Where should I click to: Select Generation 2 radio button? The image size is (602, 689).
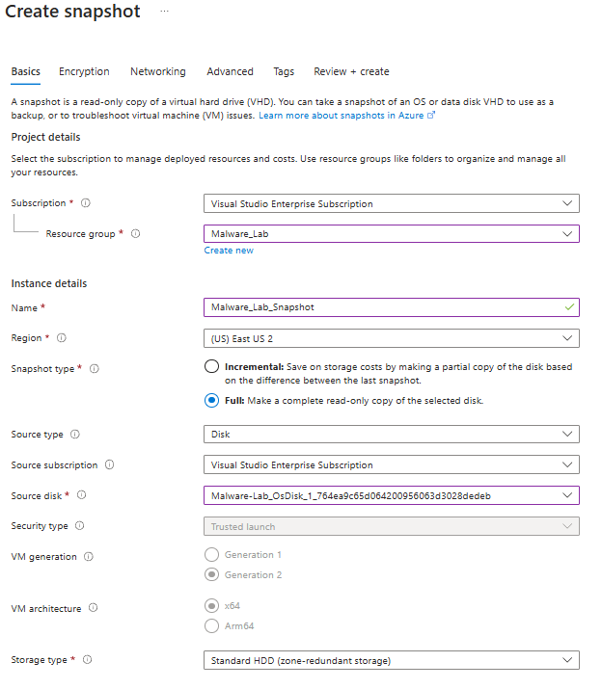point(212,575)
